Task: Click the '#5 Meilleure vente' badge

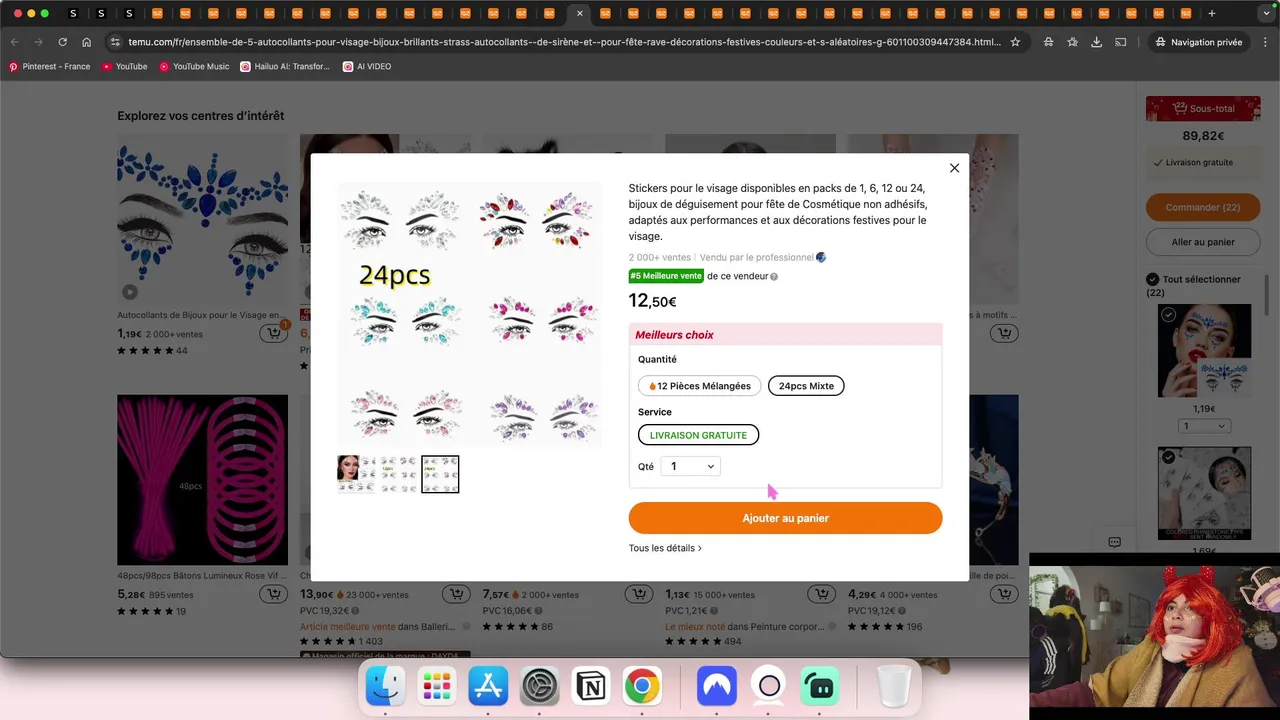Action: pos(666,276)
